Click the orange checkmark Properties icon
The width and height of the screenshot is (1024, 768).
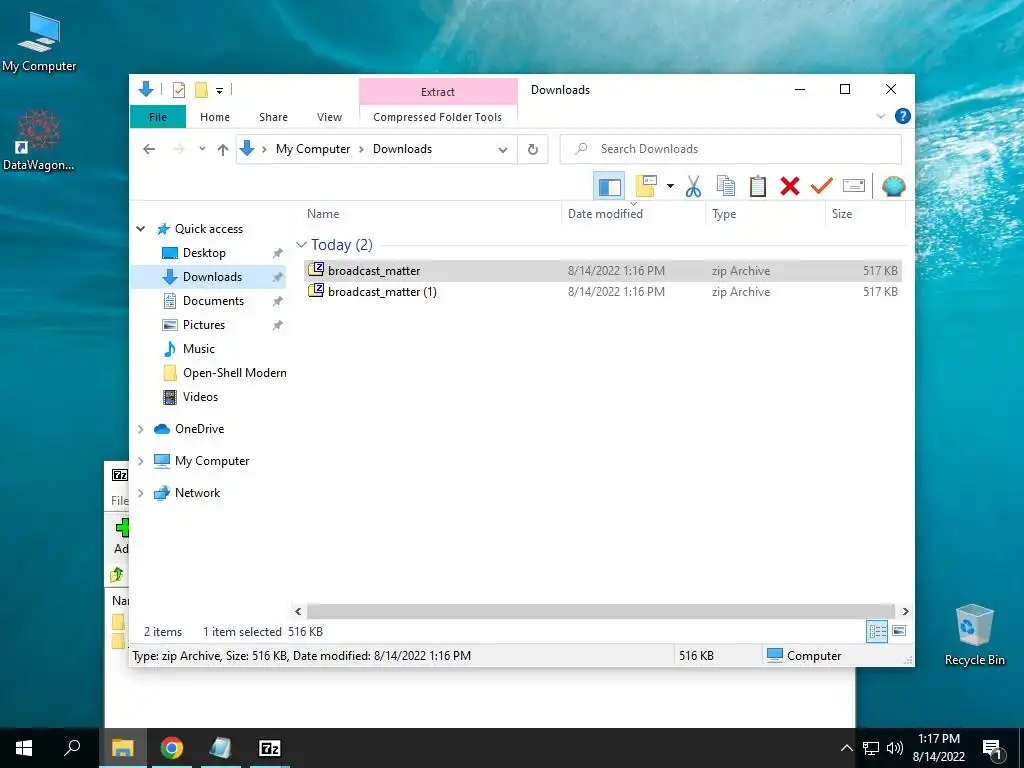coord(822,187)
